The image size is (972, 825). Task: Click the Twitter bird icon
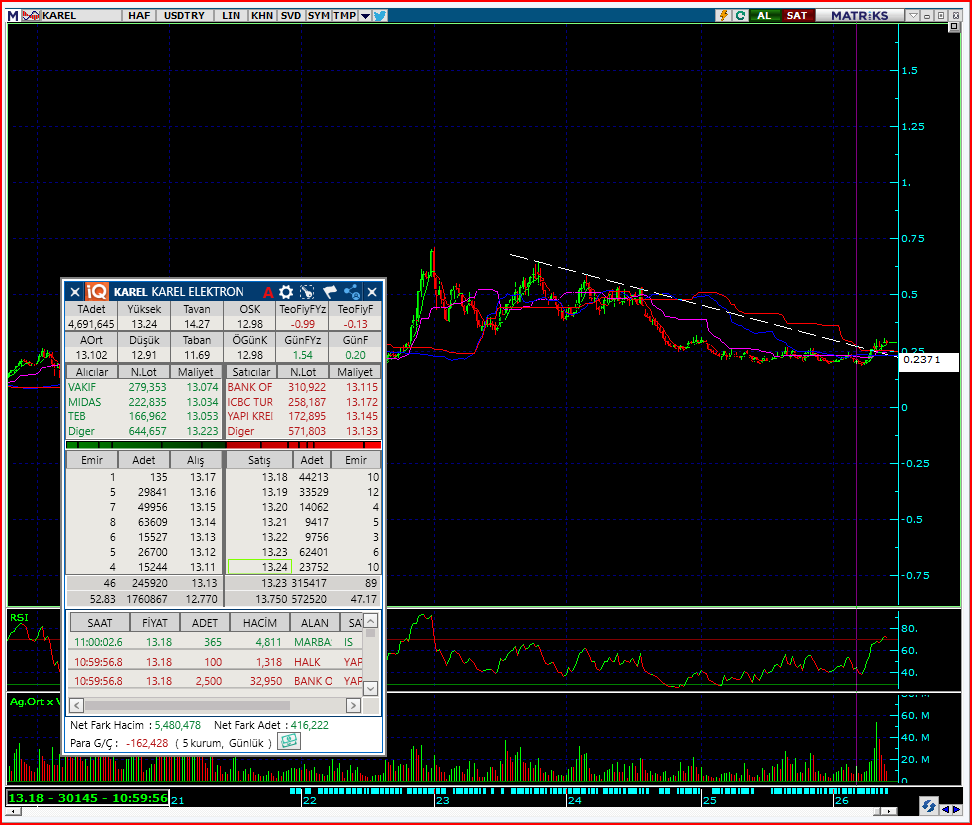[380, 15]
